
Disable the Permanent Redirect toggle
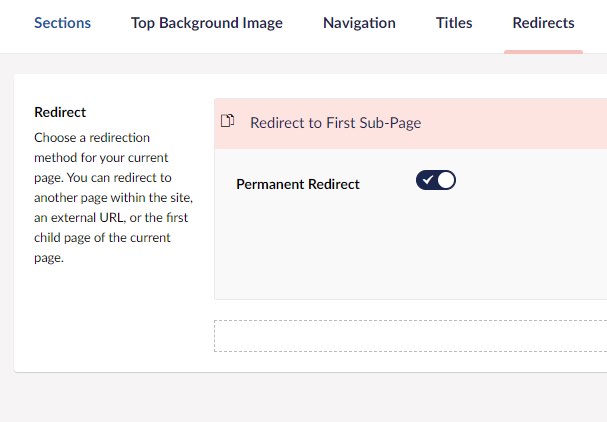tap(436, 180)
